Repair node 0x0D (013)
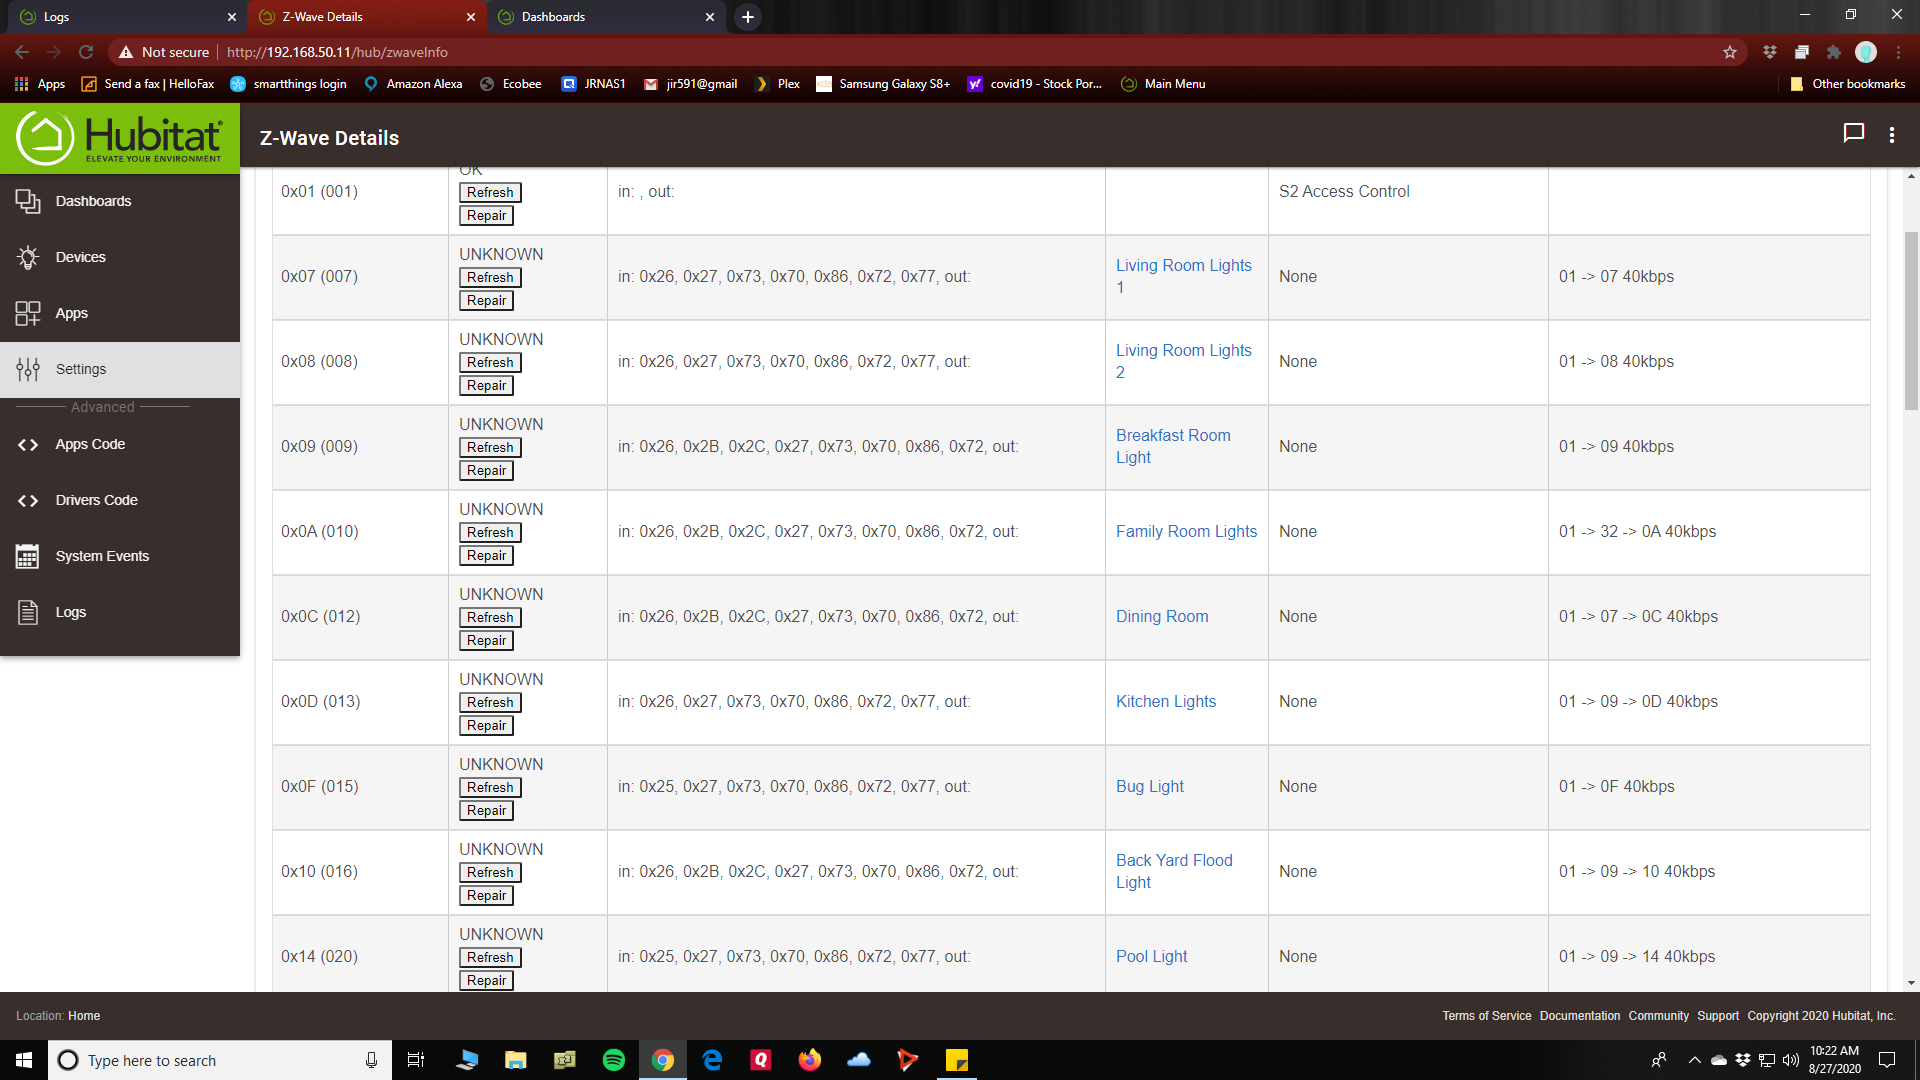The width and height of the screenshot is (1920, 1080). (486, 726)
